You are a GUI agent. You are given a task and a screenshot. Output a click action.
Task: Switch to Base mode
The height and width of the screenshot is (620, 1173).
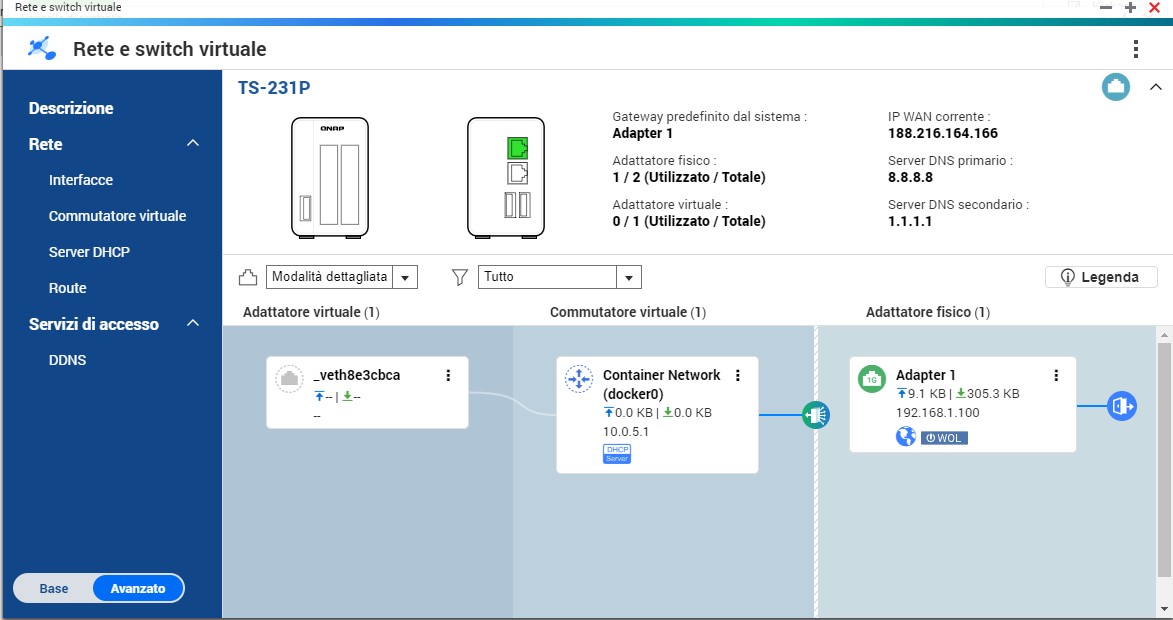[54, 589]
